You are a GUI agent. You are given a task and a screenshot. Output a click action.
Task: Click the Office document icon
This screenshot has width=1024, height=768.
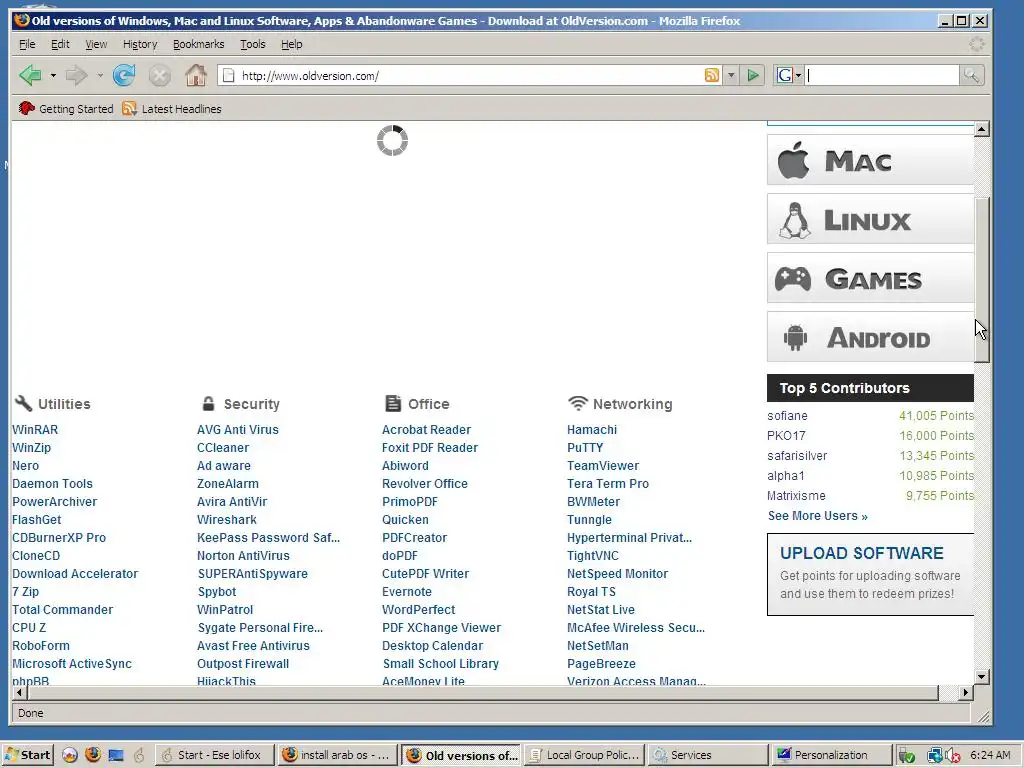tap(393, 404)
